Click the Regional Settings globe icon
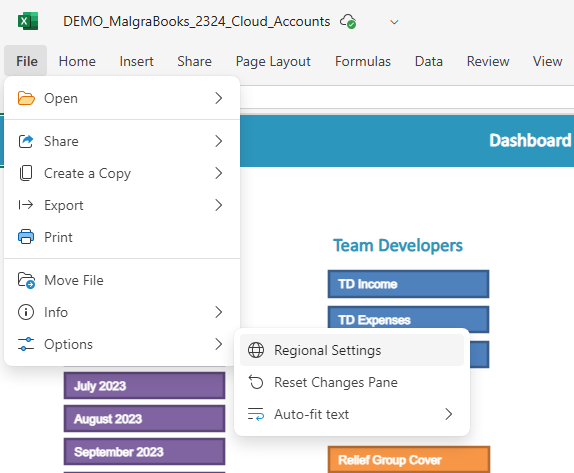 [256, 350]
